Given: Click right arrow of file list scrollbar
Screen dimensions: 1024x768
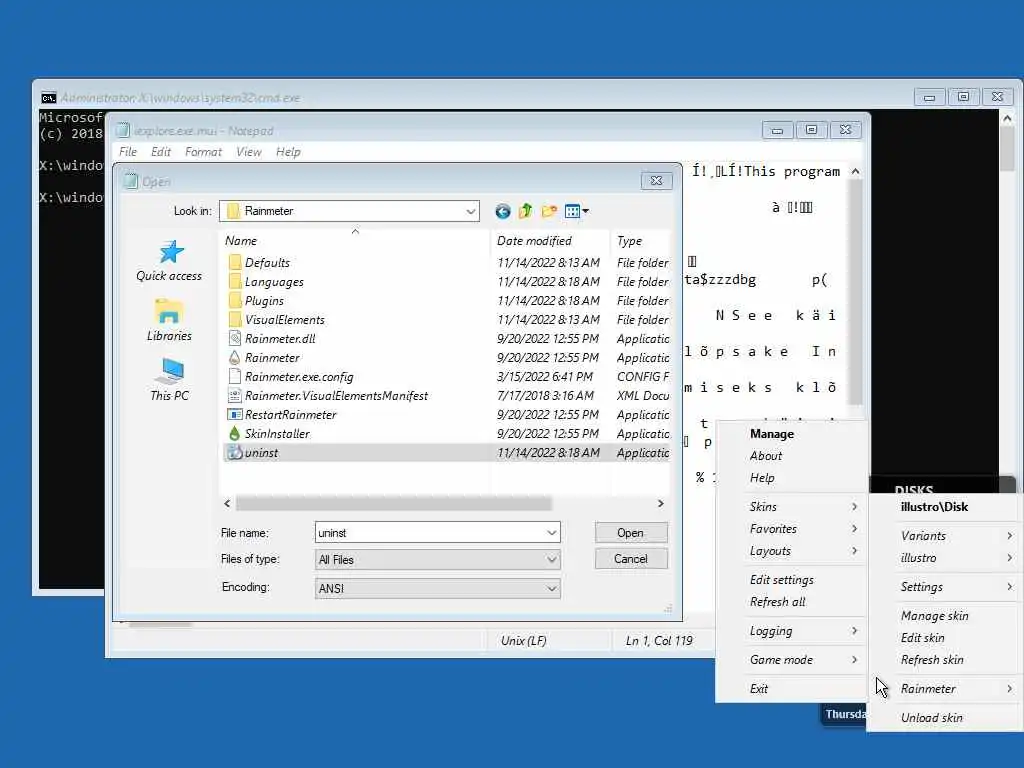Looking at the screenshot, I should tap(661, 504).
